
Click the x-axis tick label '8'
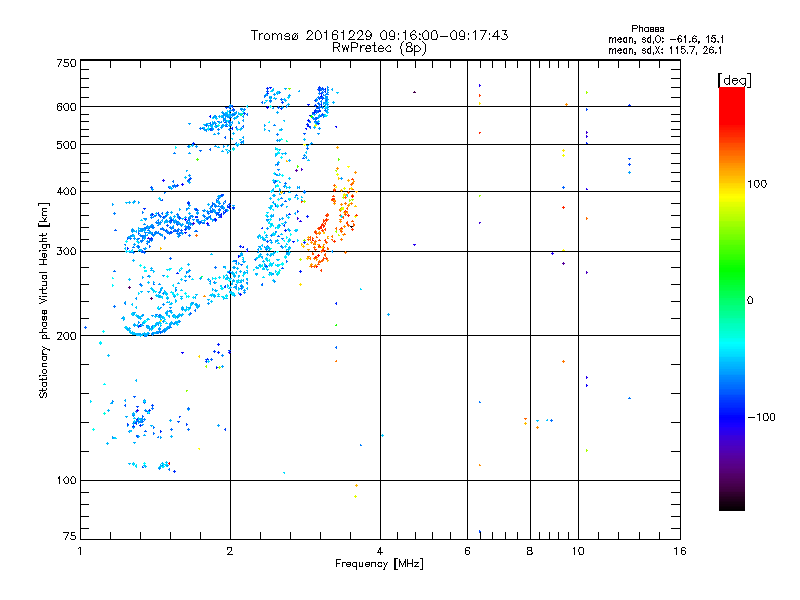coord(530,551)
